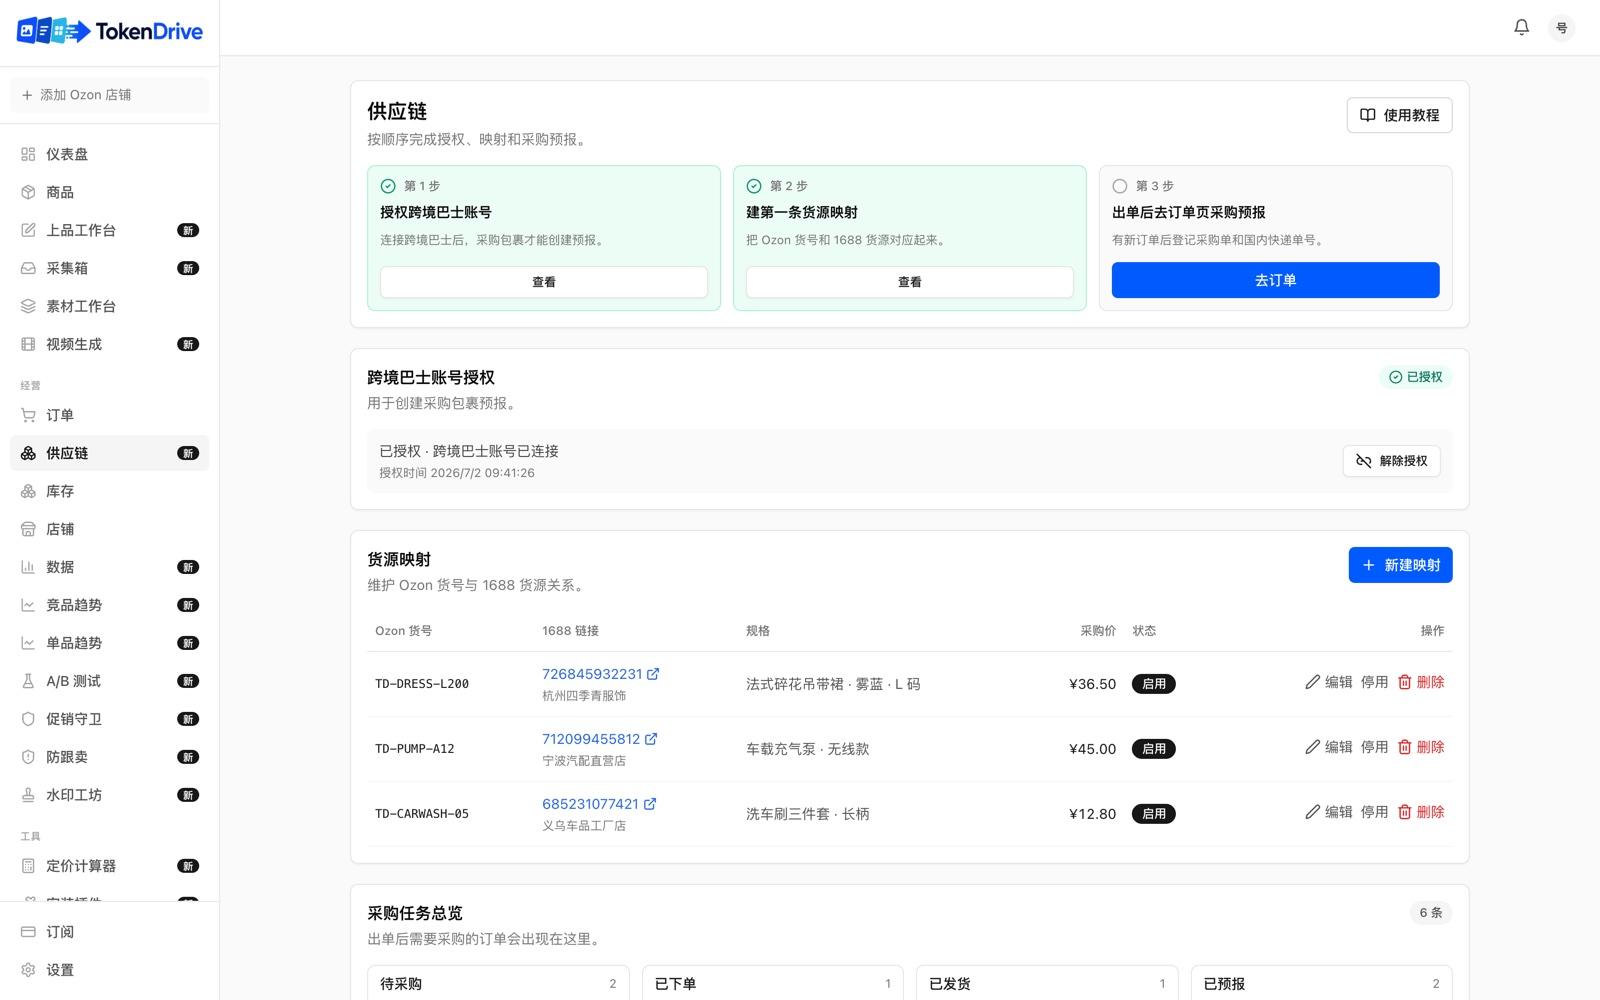The width and height of the screenshot is (1600, 1000).
Task: Select the 待采购 task card
Action: [498, 983]
